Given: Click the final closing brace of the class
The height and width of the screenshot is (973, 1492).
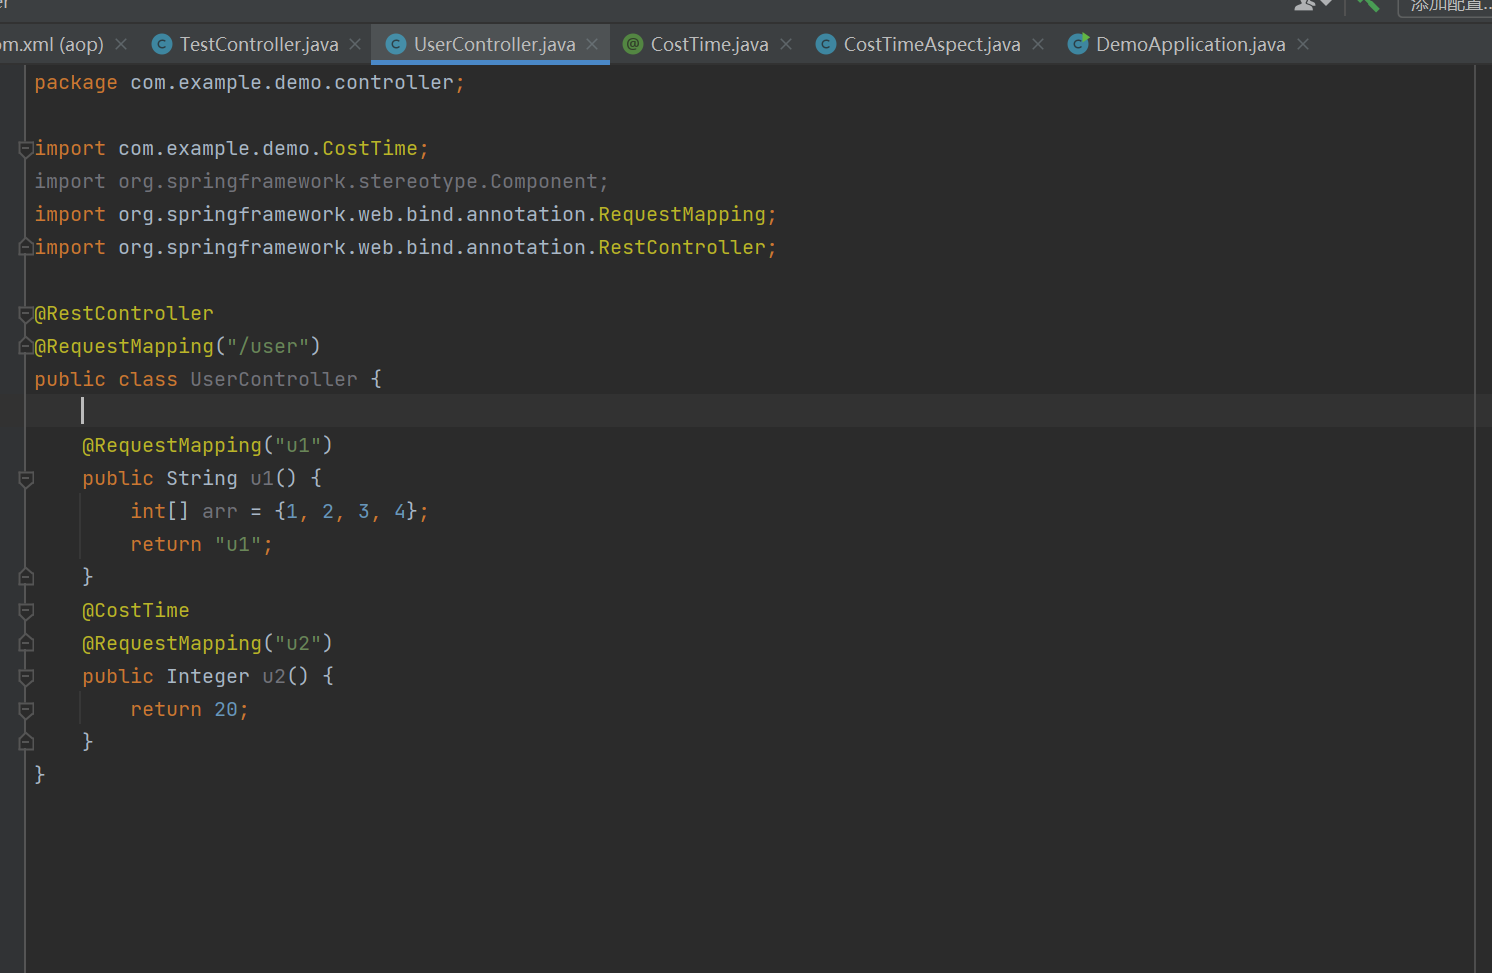Looking at the screenshot, I should [x=39, y=775].
